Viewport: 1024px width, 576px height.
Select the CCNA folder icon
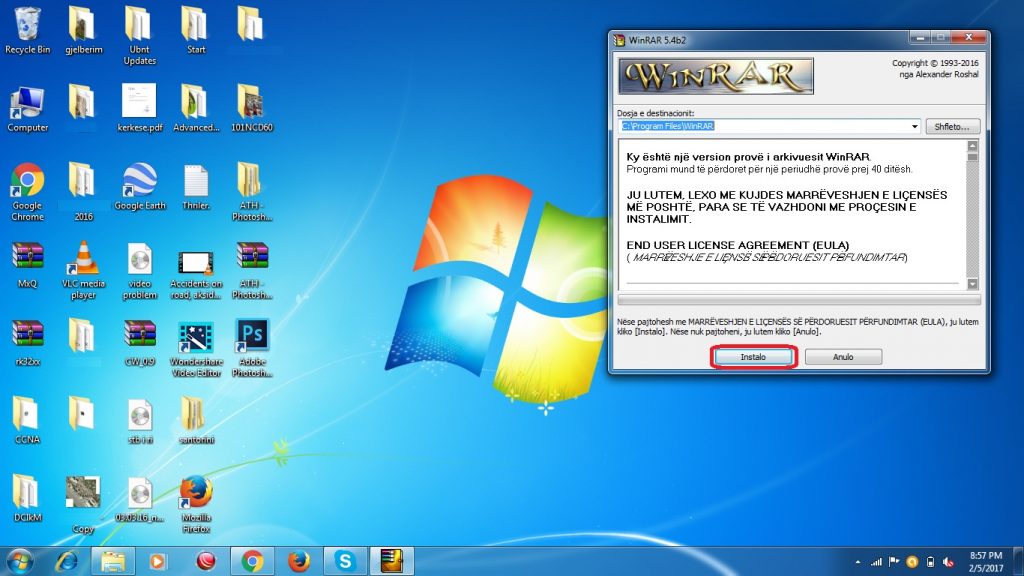(27, 420)
